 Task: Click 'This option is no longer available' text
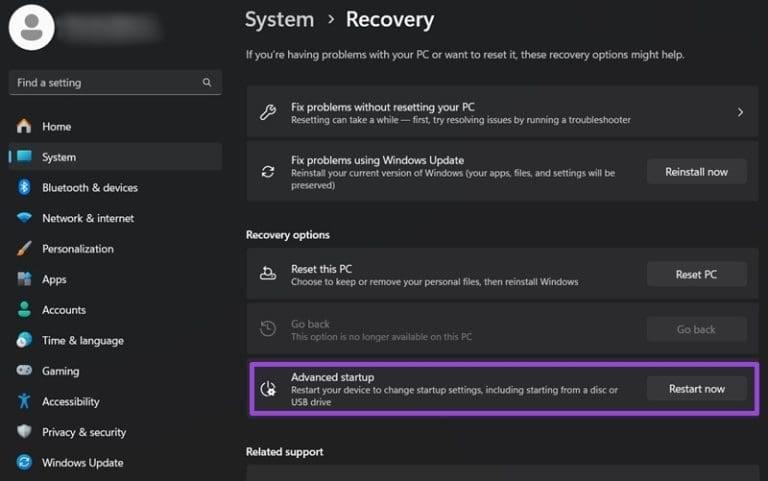[382, 337]
